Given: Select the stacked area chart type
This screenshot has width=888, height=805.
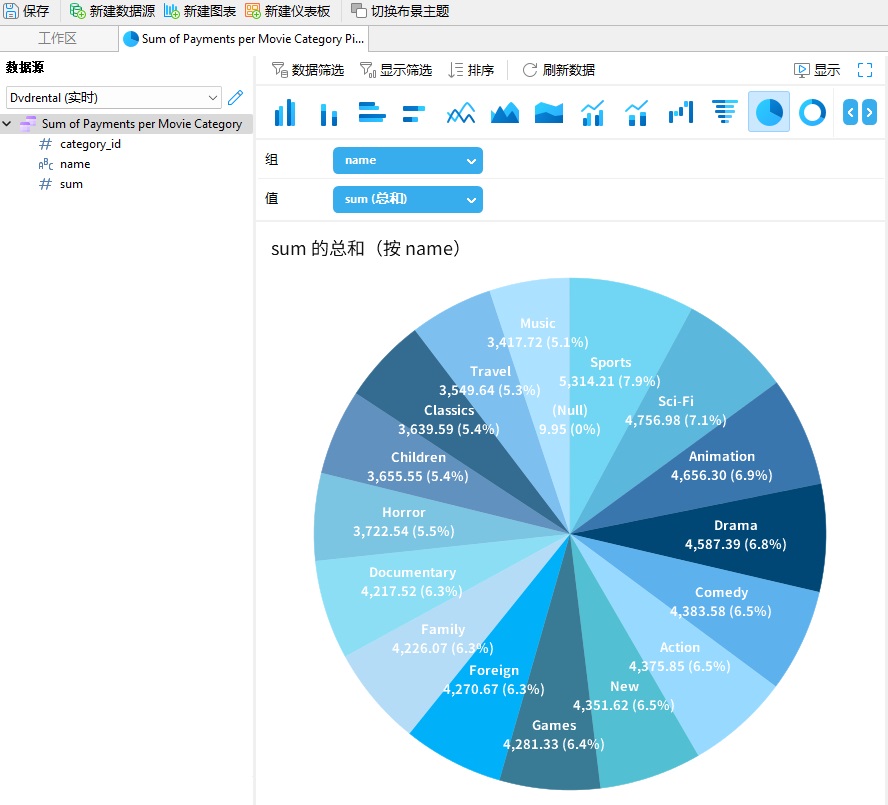Looking at the screenshot, I should pyautogui.click(x=548, y=112).
